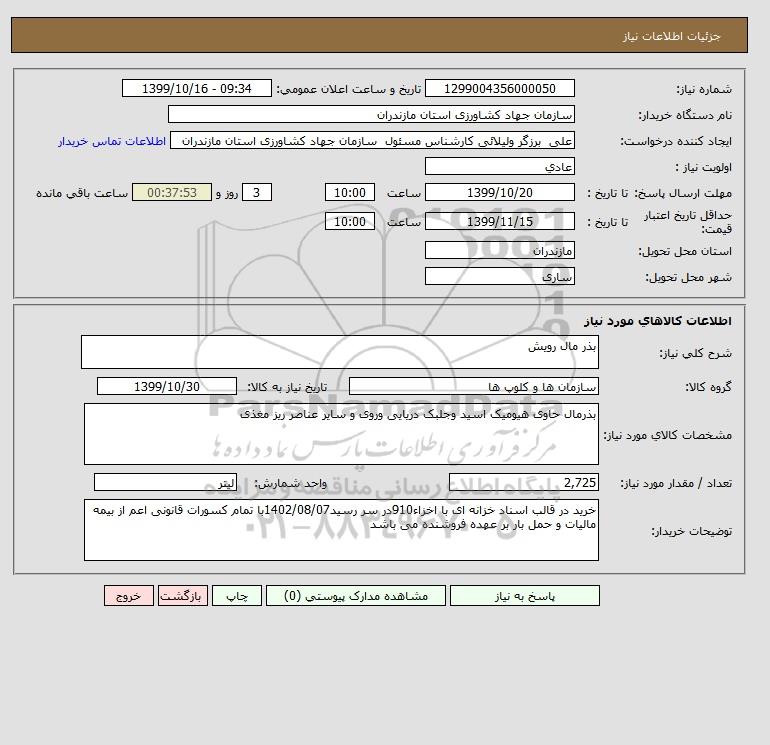This screenshot has height=745, width=770.
Task: Click the توضیحات خریدار text area
Action: 341,530
